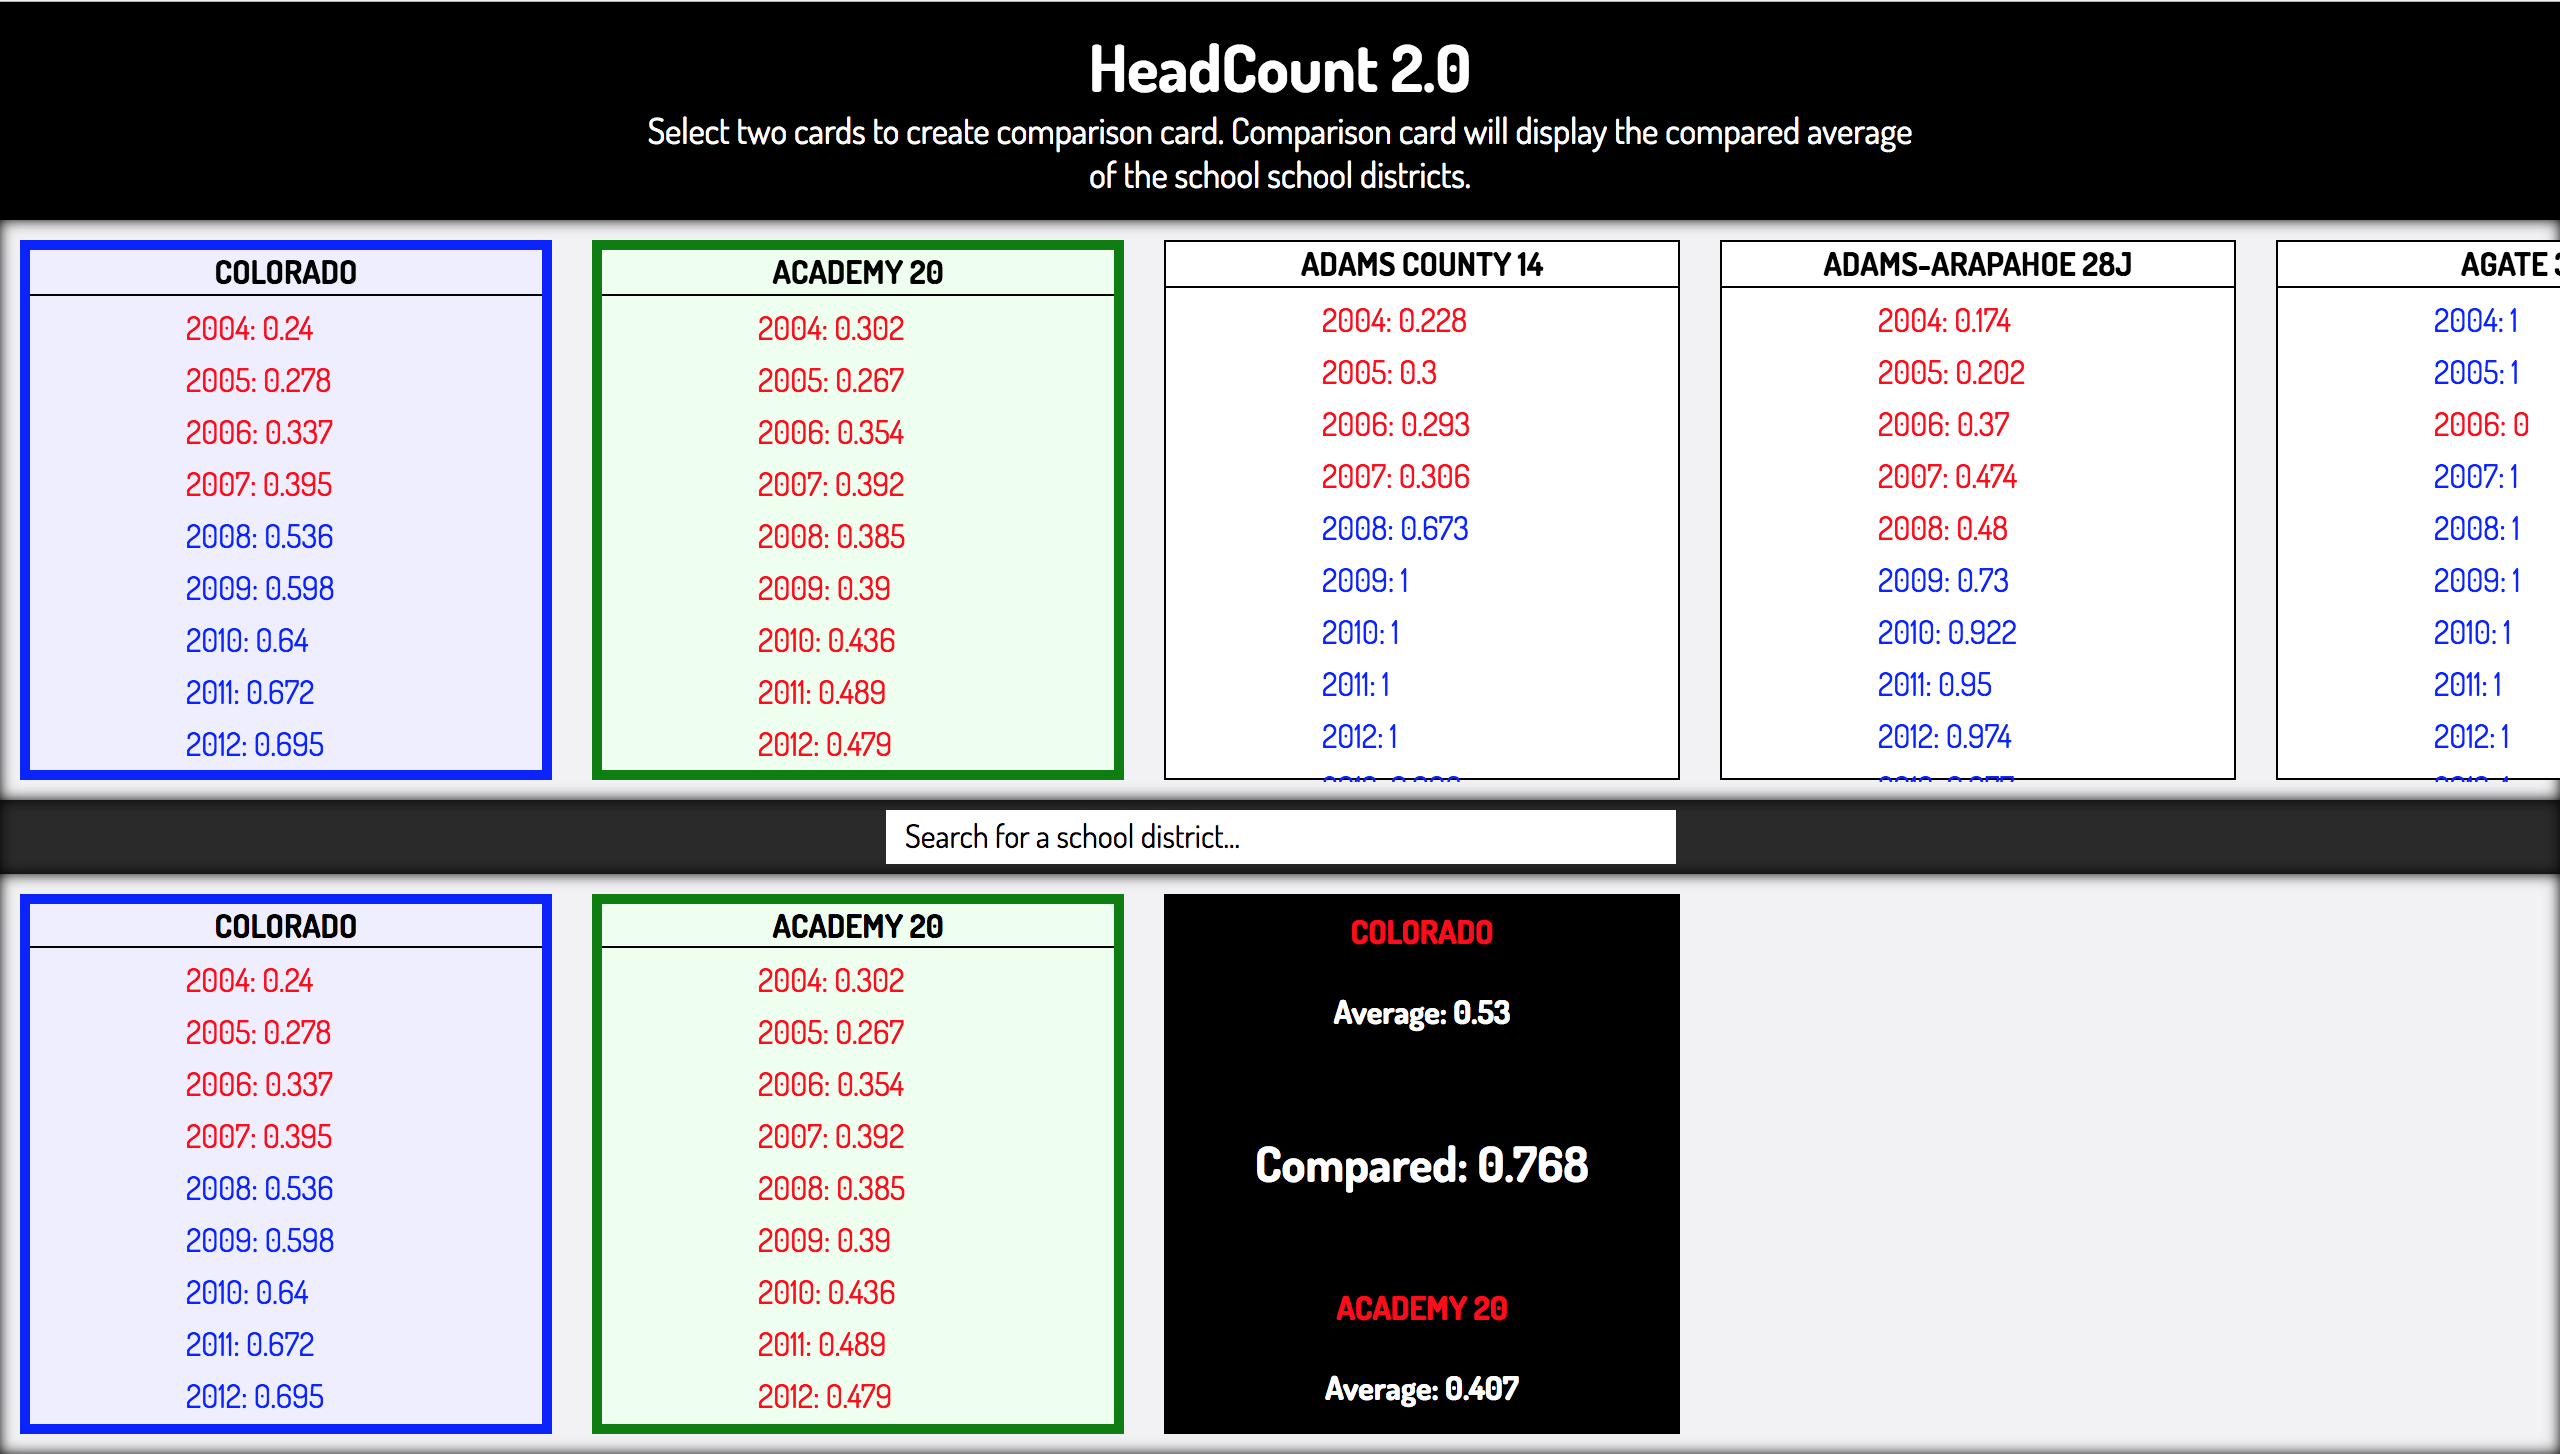This screenshot has height=1454, width=2560.
Task: Click Average: 0.53 in comparison card
Action: [x=1421, y=1013]
